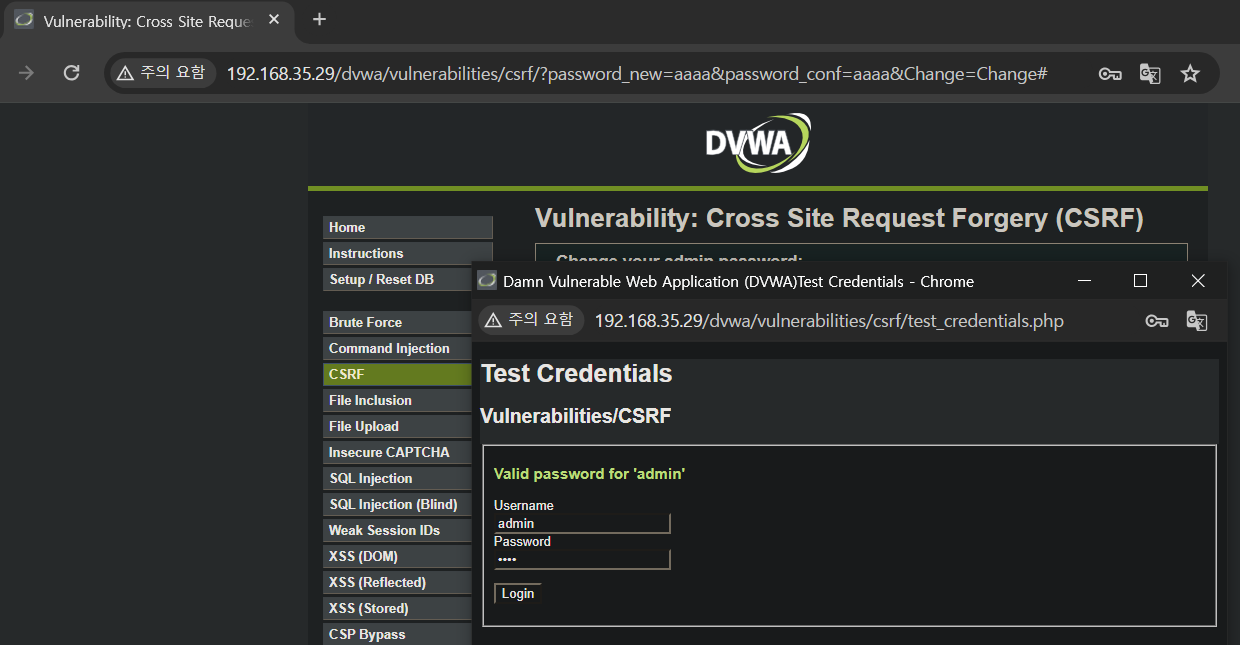The height and width of the screenshot is (645, 1240).
Task: Click the DVWA logo in page header
Action: coord(757,143)
